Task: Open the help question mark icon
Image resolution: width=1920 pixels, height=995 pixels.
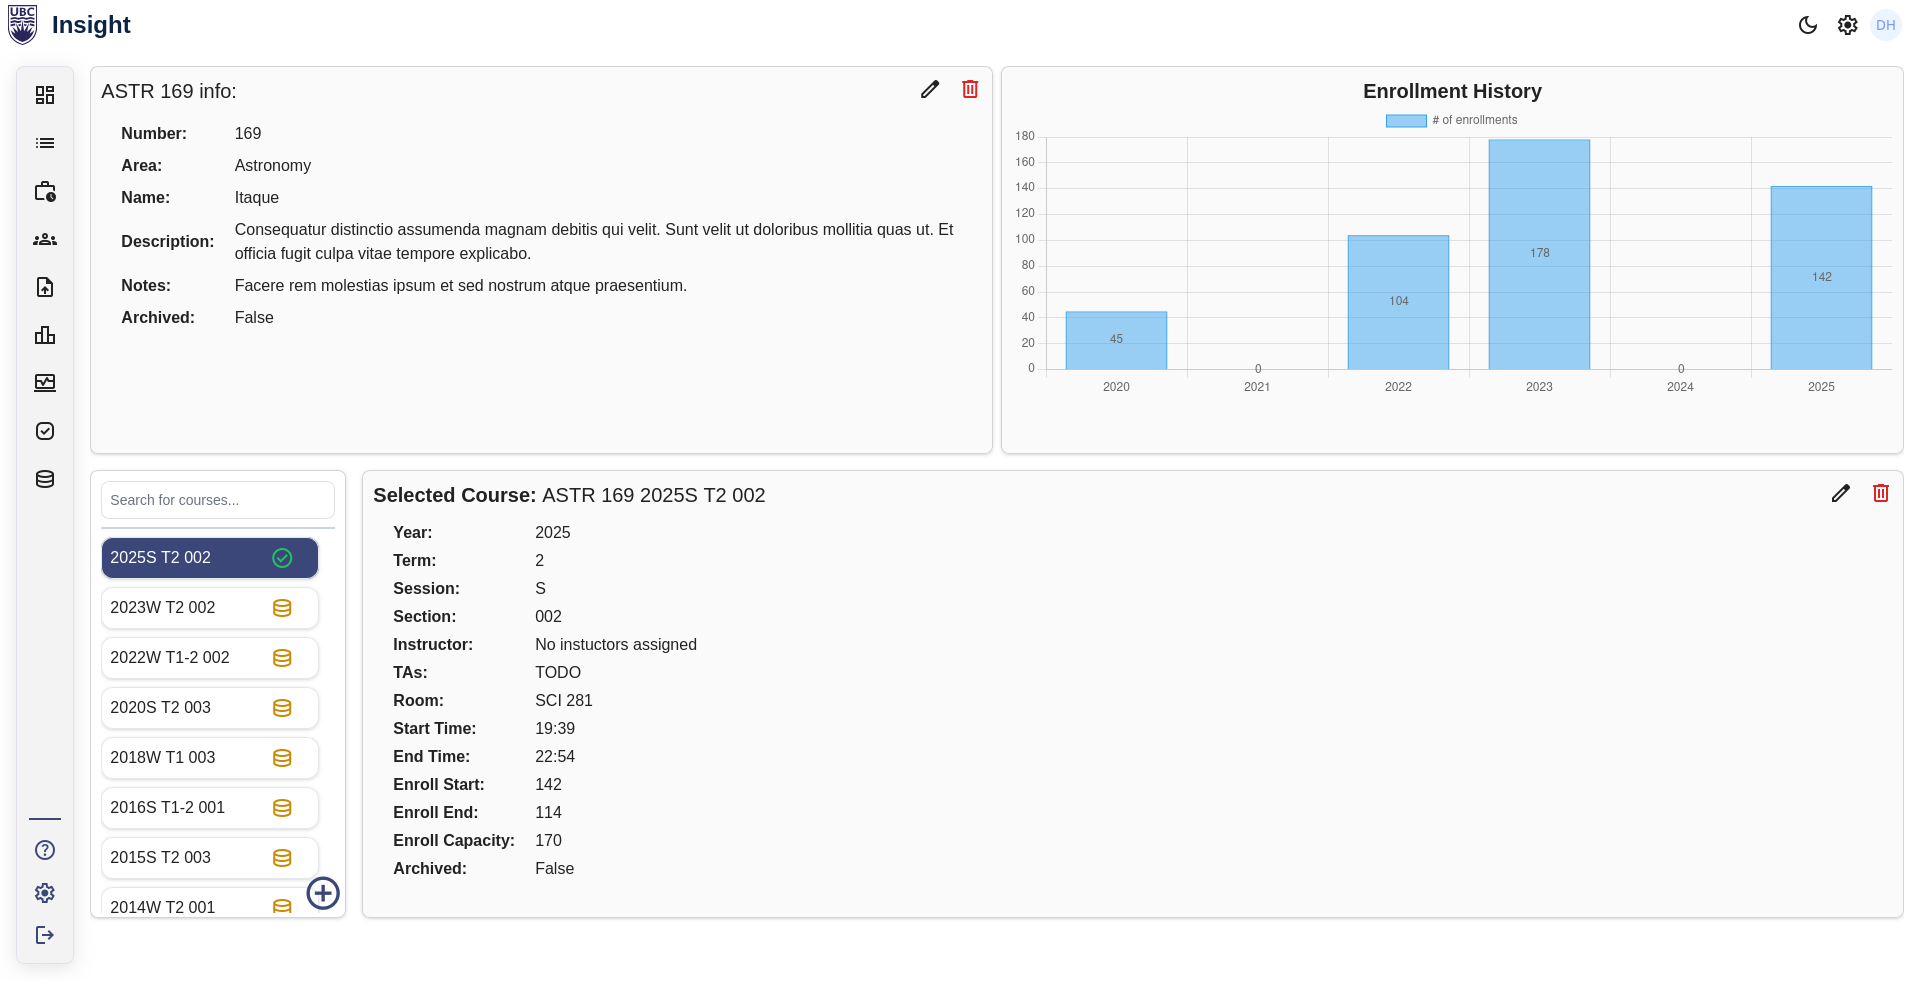Action: [45, 850]
